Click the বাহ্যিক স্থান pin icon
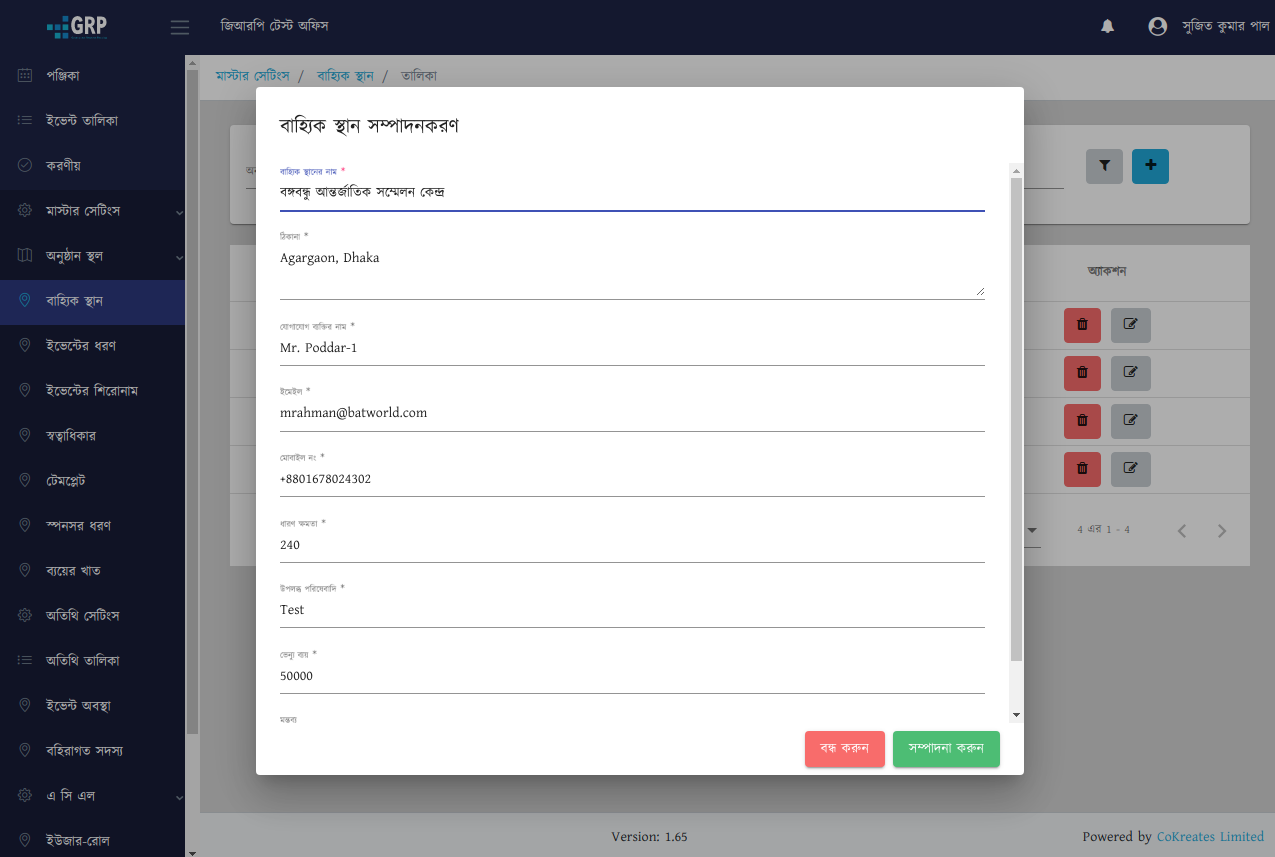Viewport: 1275px width, 857px height. [x=25, y=300]
